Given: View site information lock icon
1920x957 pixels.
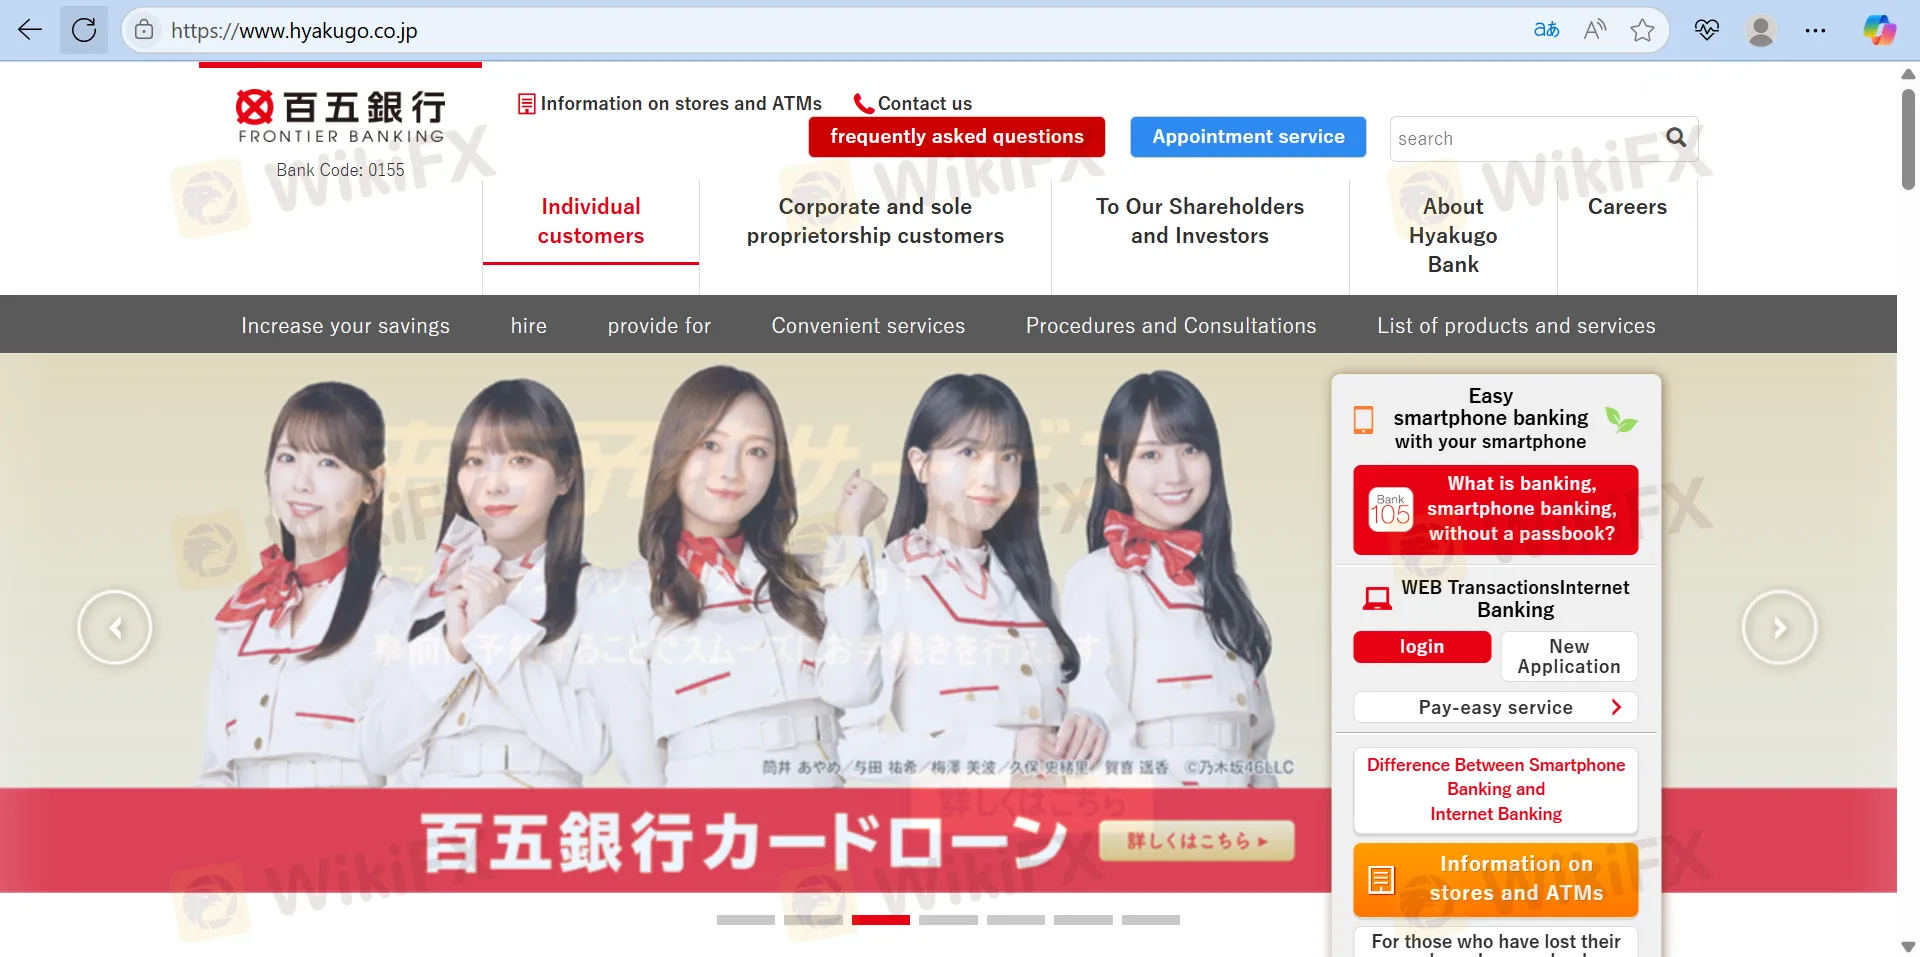Looking at the screenshot, I should [144, 30].
